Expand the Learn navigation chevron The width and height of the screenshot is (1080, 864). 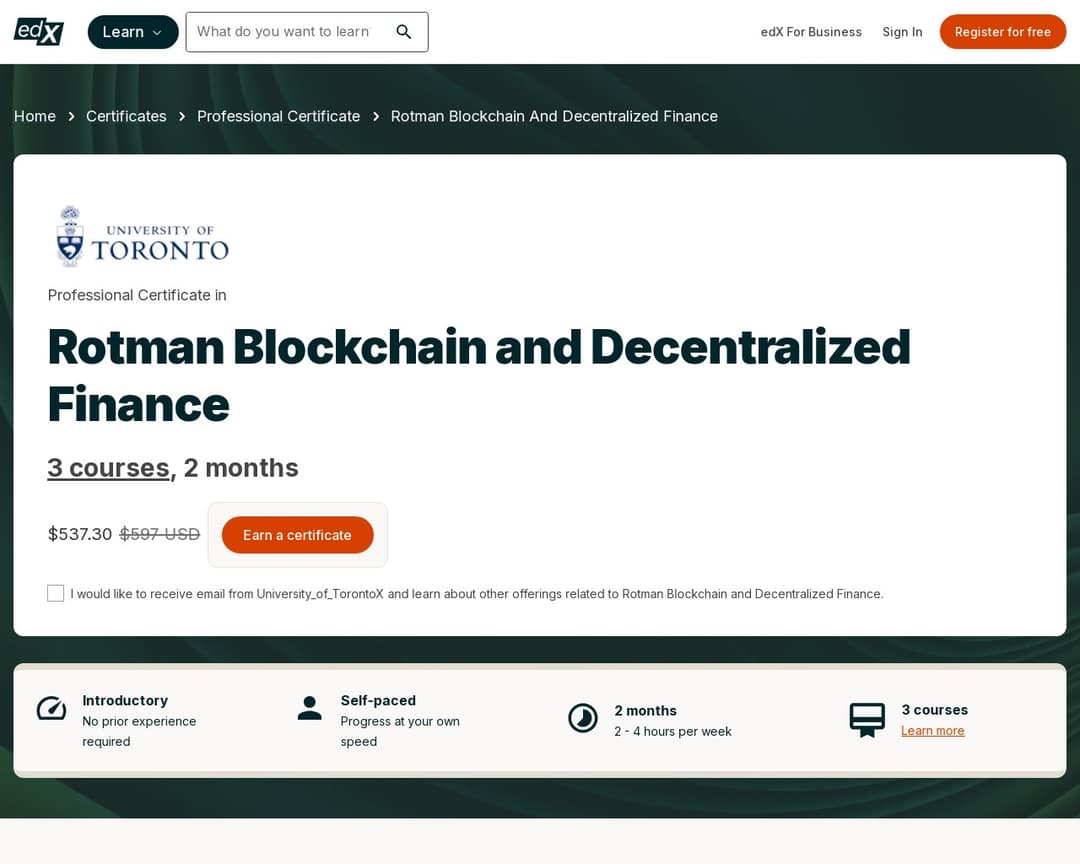point(156,32)
